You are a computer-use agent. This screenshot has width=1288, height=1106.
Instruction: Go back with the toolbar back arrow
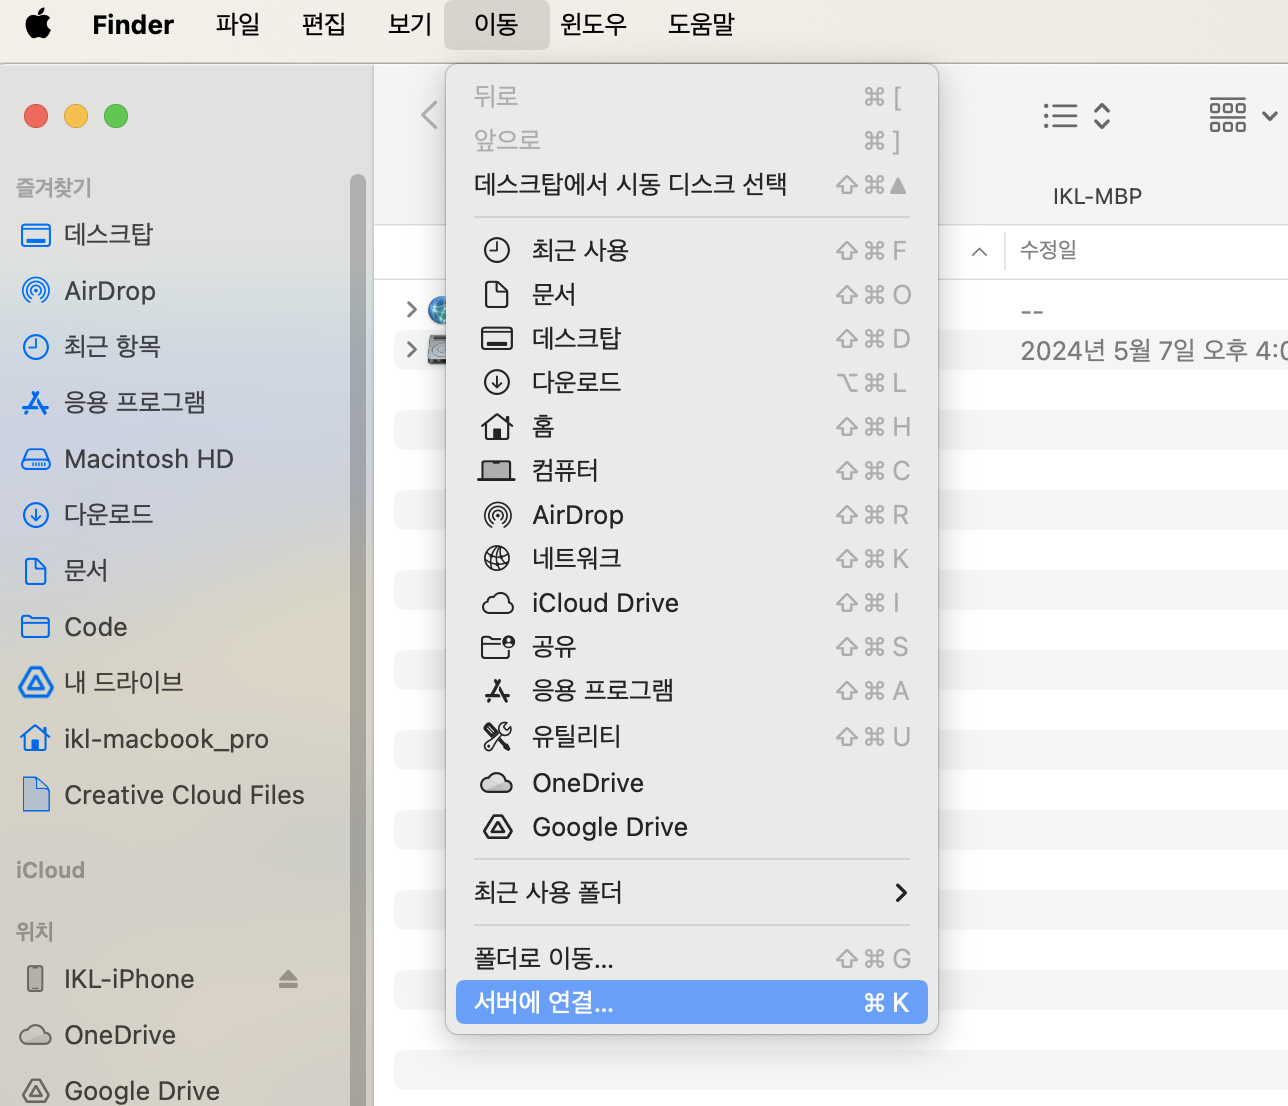point(429,116)
